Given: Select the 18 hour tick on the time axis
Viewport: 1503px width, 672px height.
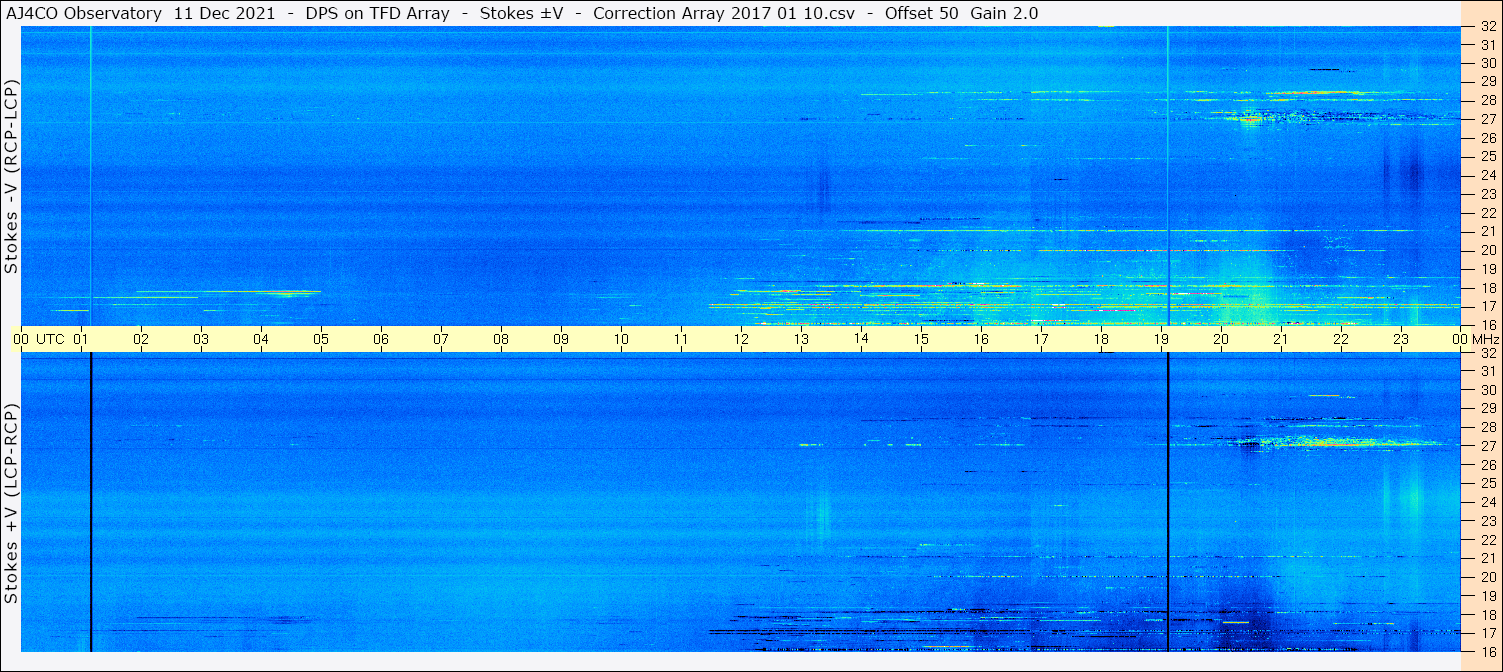Looking at the screenshot, I should 1101,339.
